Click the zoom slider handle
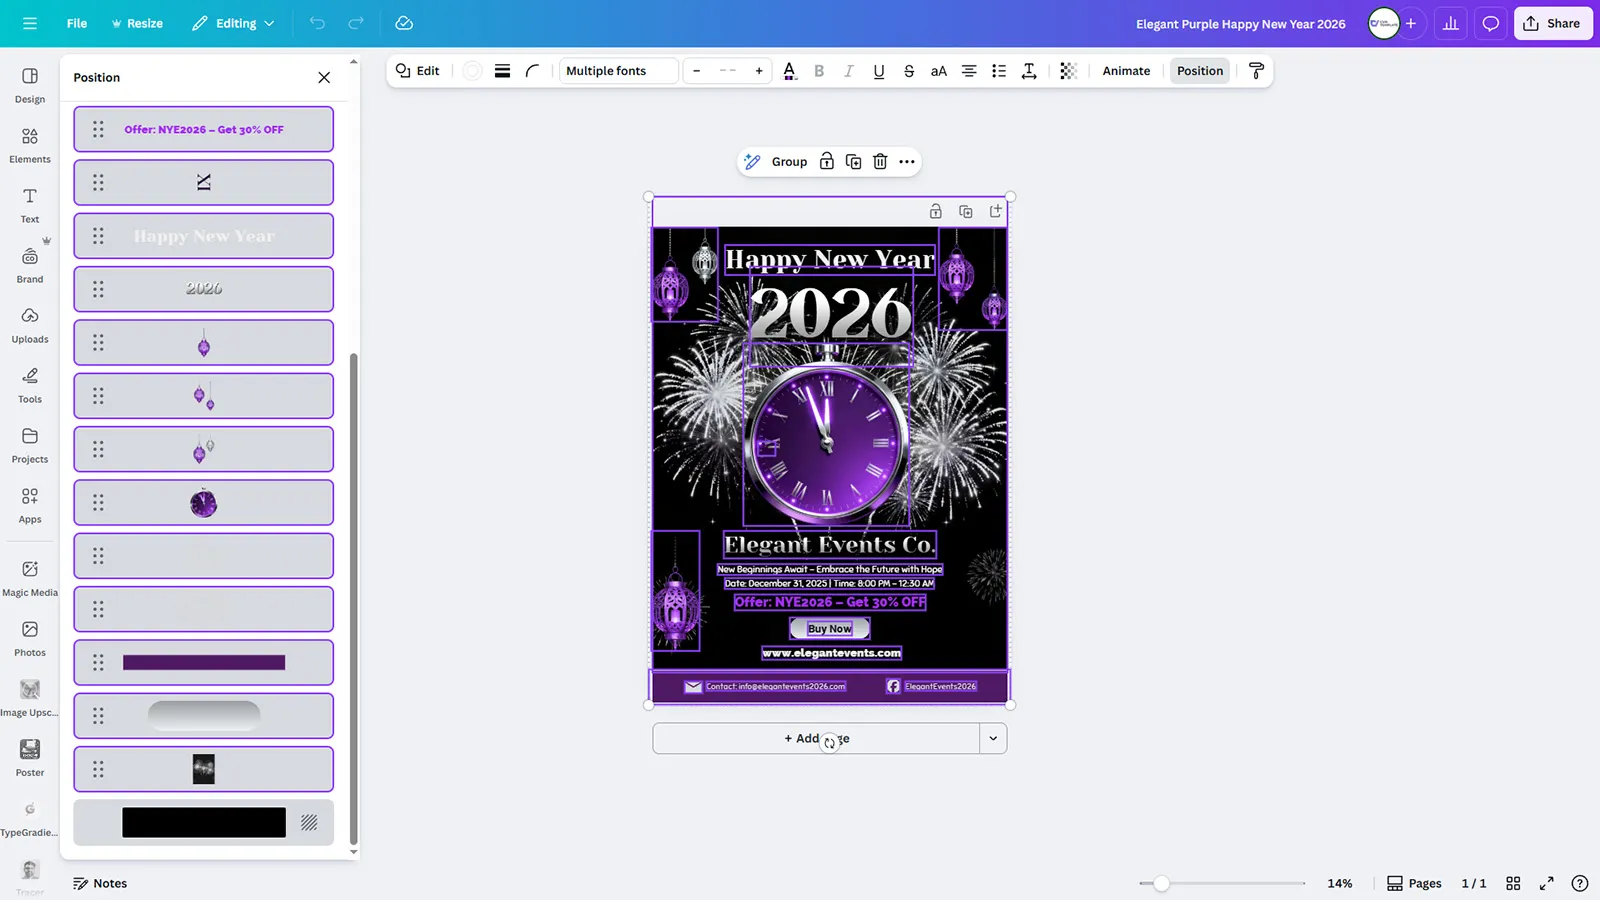Image resolution: width=1600 pixels, height=900 pixels. click(1161, 884)
